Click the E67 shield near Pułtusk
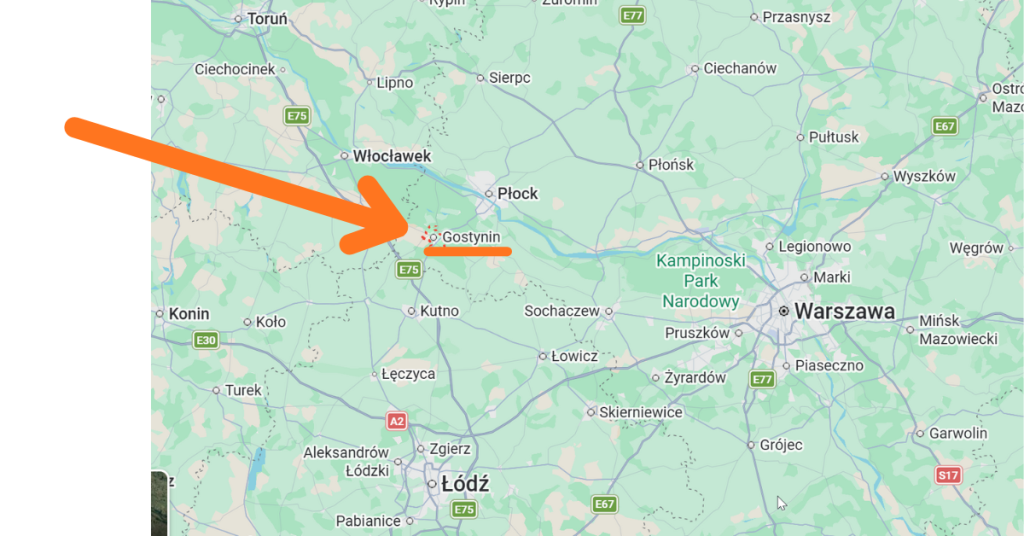 point(945,126)
